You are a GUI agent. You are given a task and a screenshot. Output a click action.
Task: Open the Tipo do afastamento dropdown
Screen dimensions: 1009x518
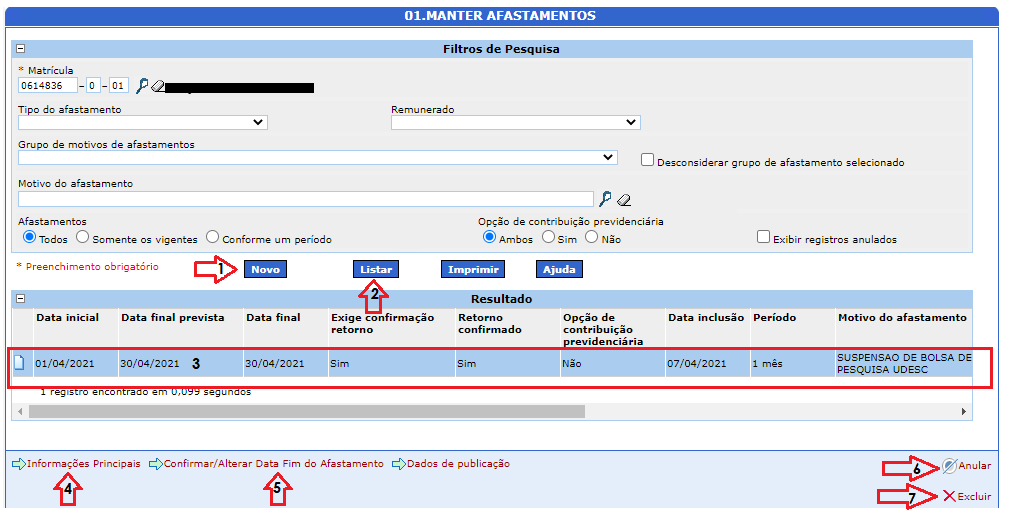143,122
